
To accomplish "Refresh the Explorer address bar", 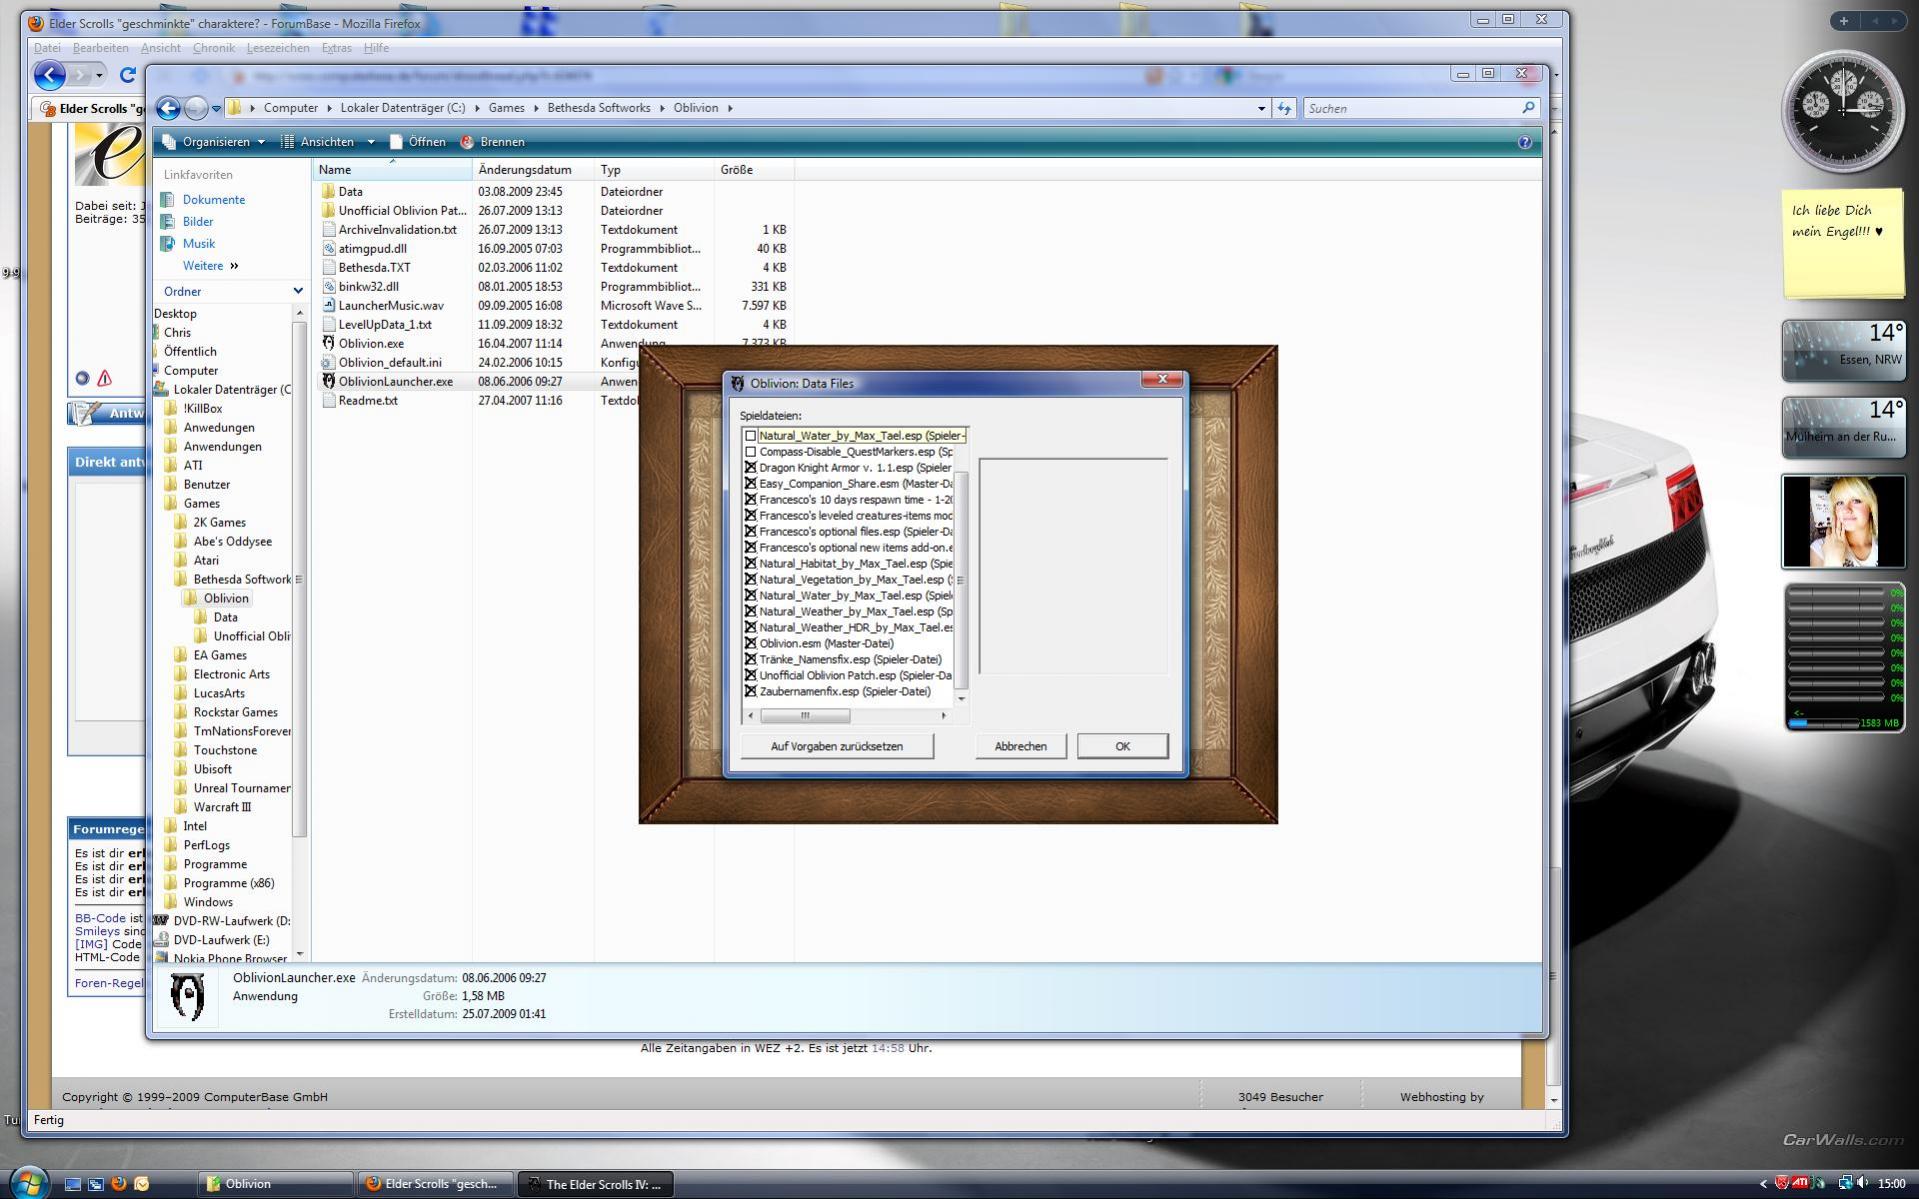I will pyautogui.click(x=1285, y=108).
